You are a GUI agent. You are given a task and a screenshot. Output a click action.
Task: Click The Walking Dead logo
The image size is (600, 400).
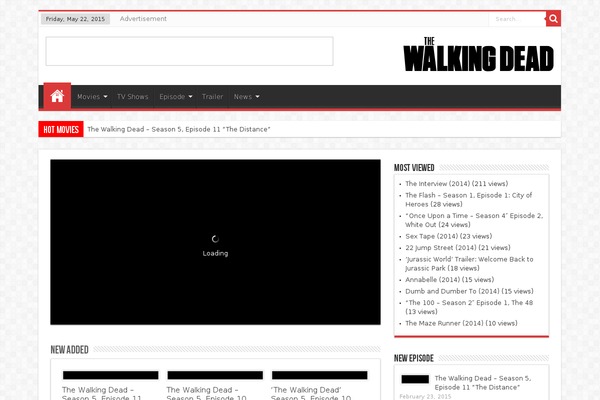tap(478, 54)
